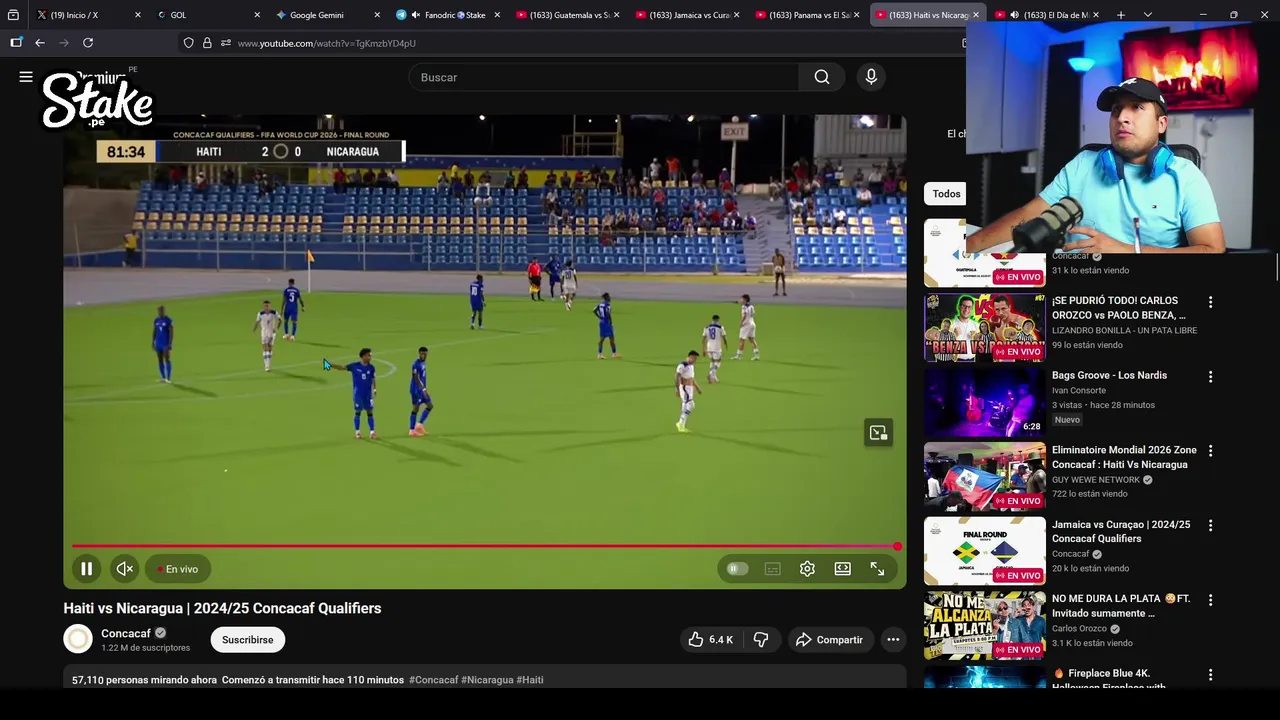
Task: Open the site permissions icon in address bar
Action: point(226,43)
